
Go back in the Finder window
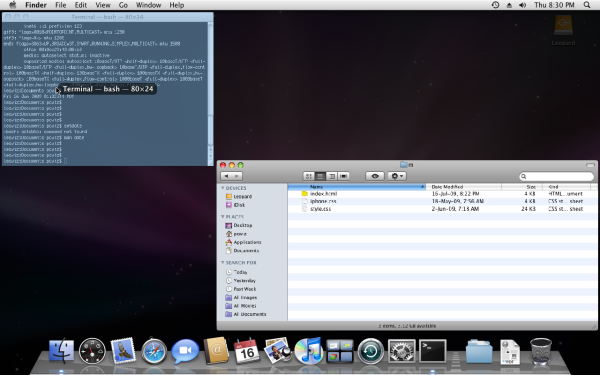coord(226,176)
